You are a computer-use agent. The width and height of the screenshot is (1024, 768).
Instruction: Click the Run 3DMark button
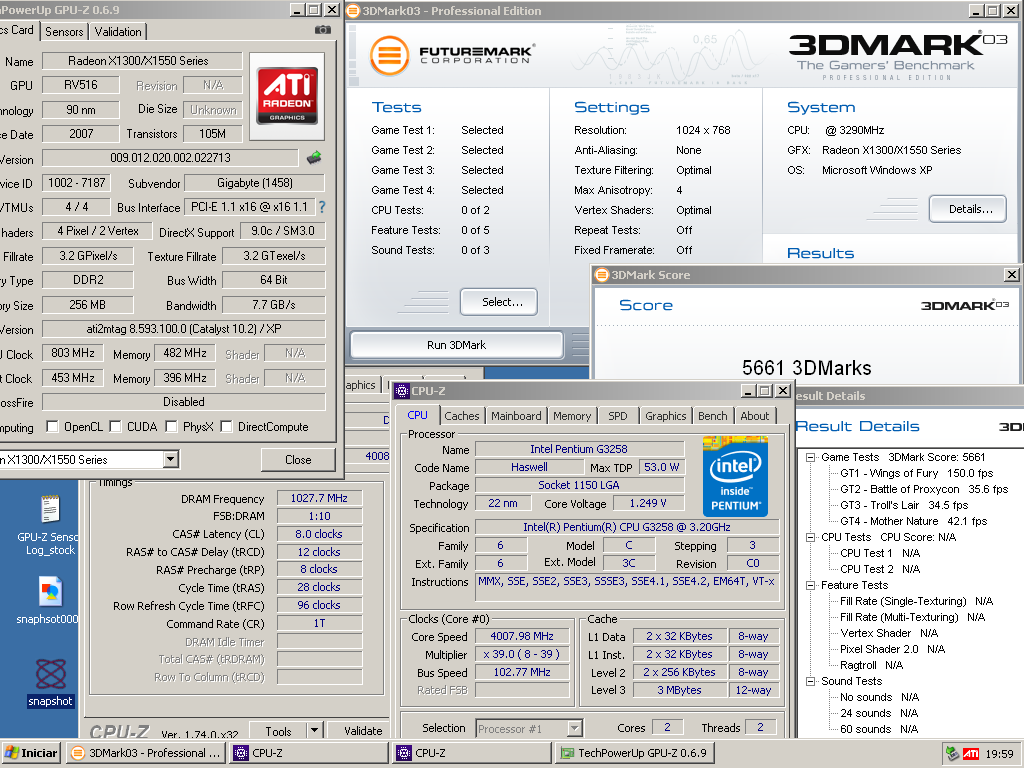tap(456, 345)
